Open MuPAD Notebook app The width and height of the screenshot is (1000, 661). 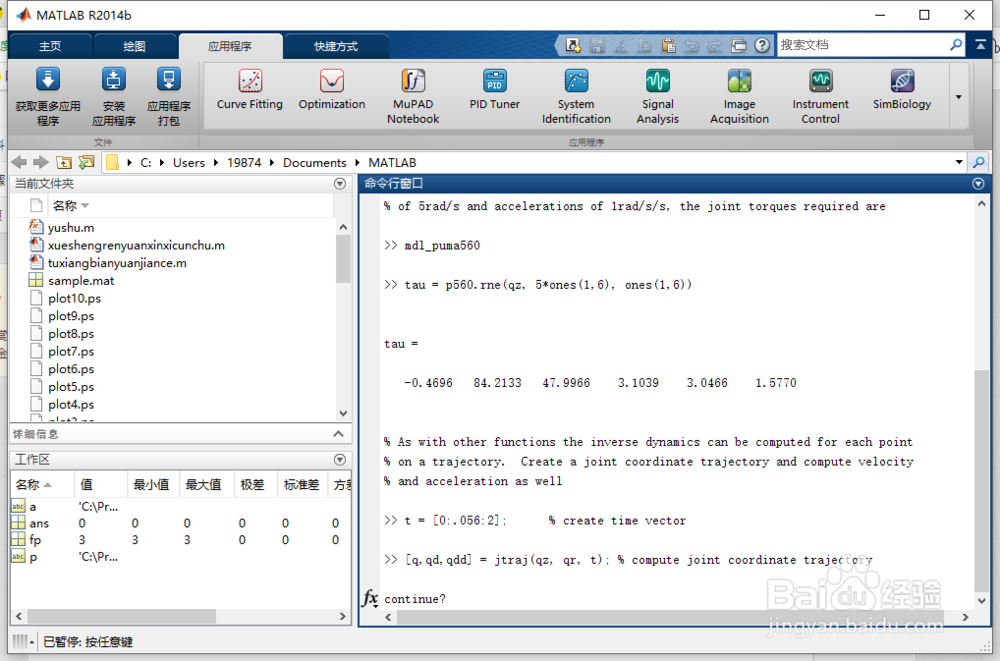tap(413, 96)
